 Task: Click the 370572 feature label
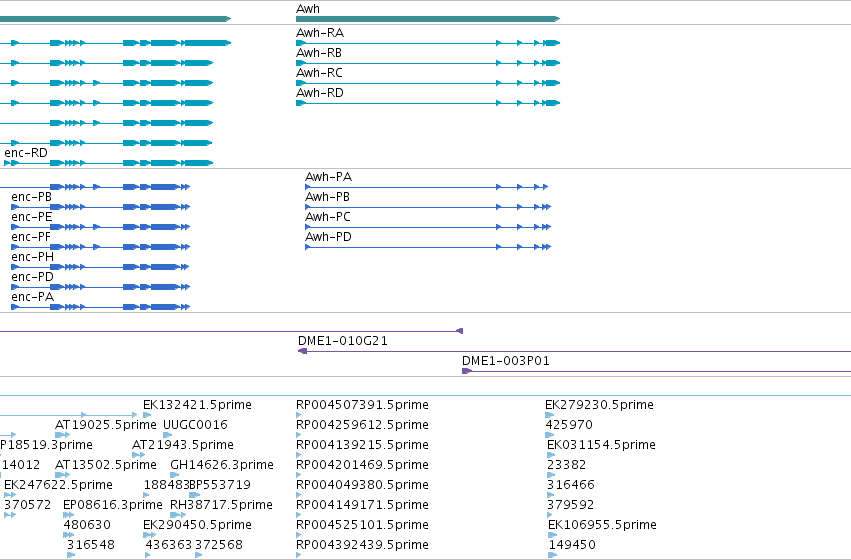[28, 505]
